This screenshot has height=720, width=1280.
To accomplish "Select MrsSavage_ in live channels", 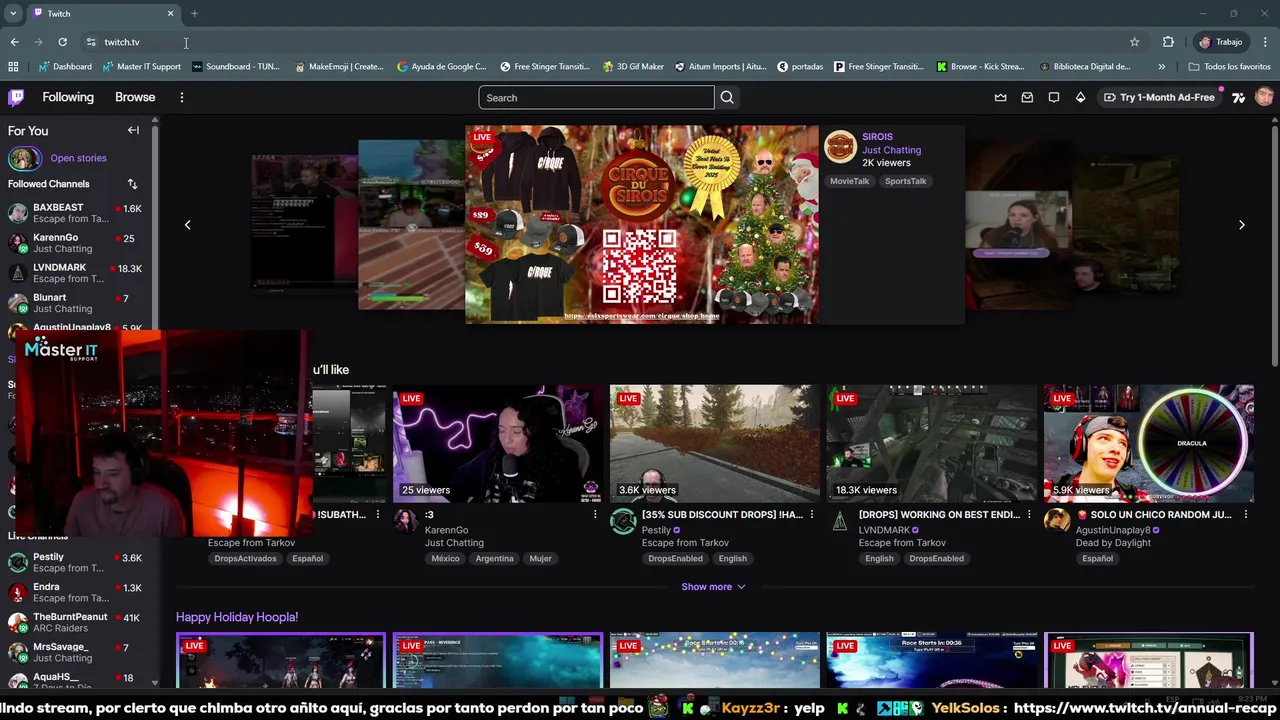I will pos(75,652).
